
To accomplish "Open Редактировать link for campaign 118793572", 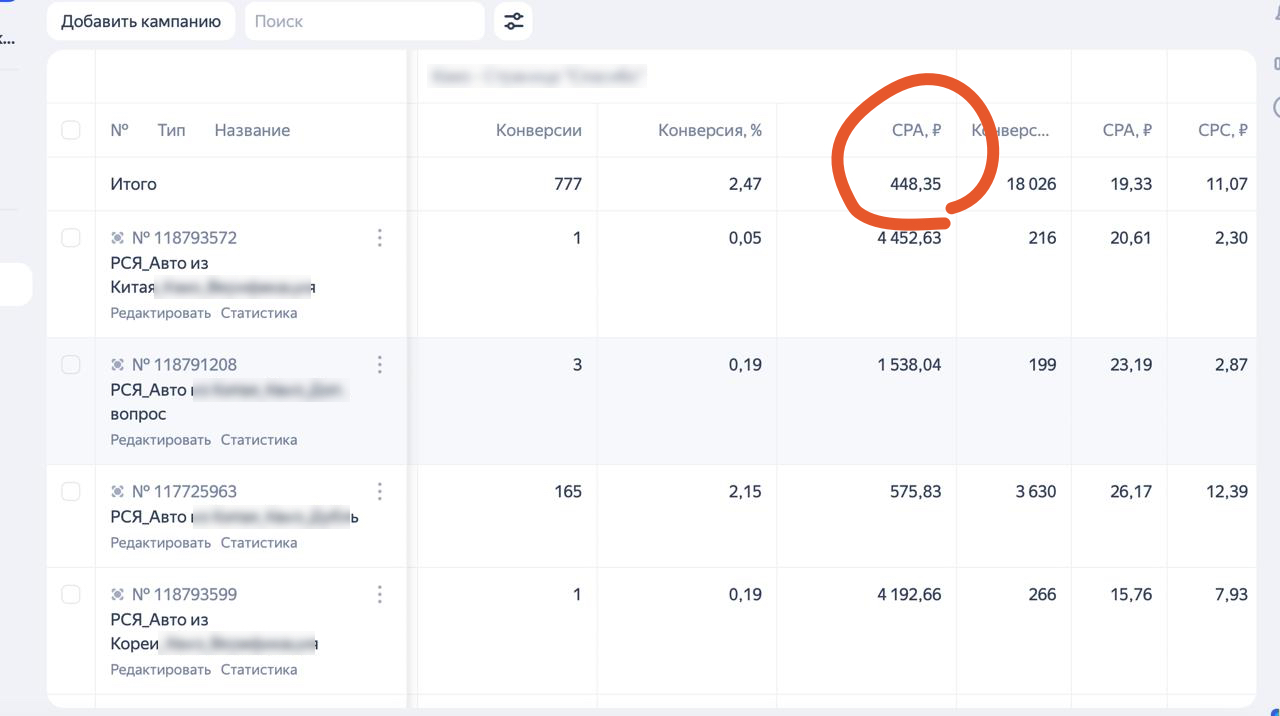I will point(160,313).
